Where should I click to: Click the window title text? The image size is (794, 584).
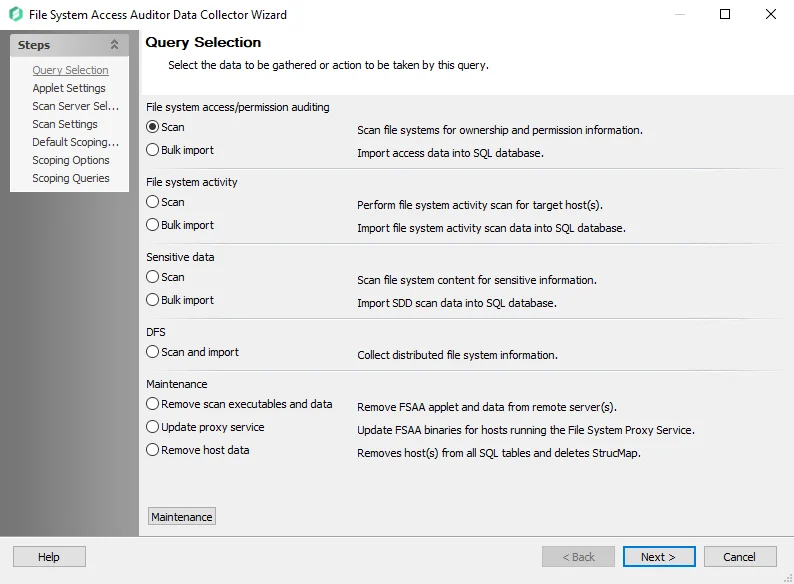pos(157,15)
